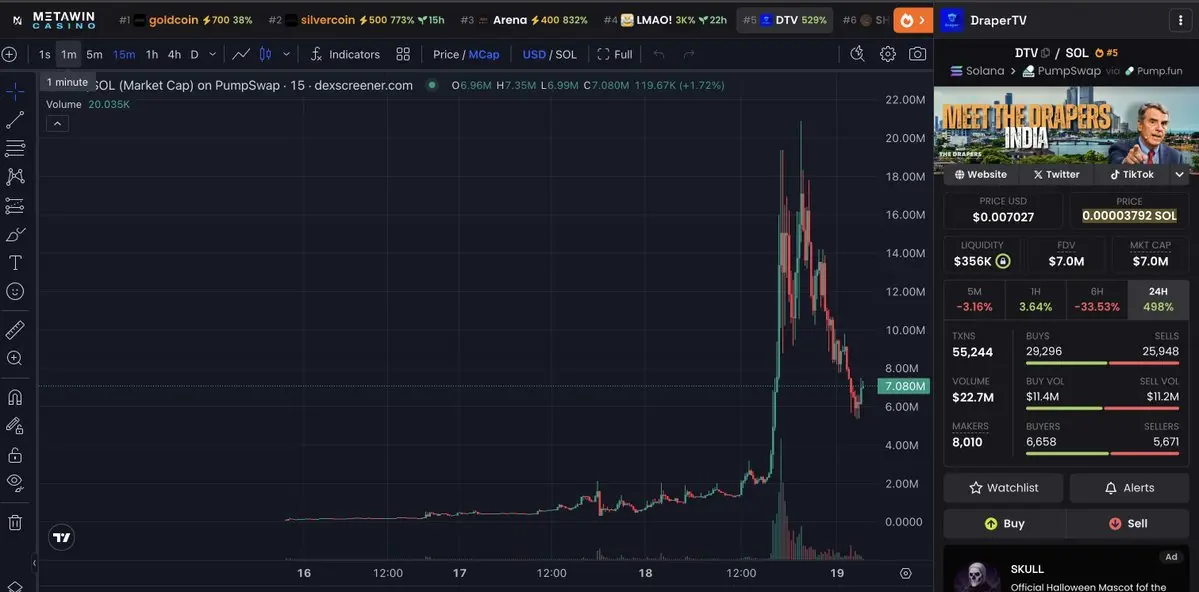Open the Indicators menu
The width and height of the screenshot is (1199, 592).
pyautogui.click(x=344, y=54)
